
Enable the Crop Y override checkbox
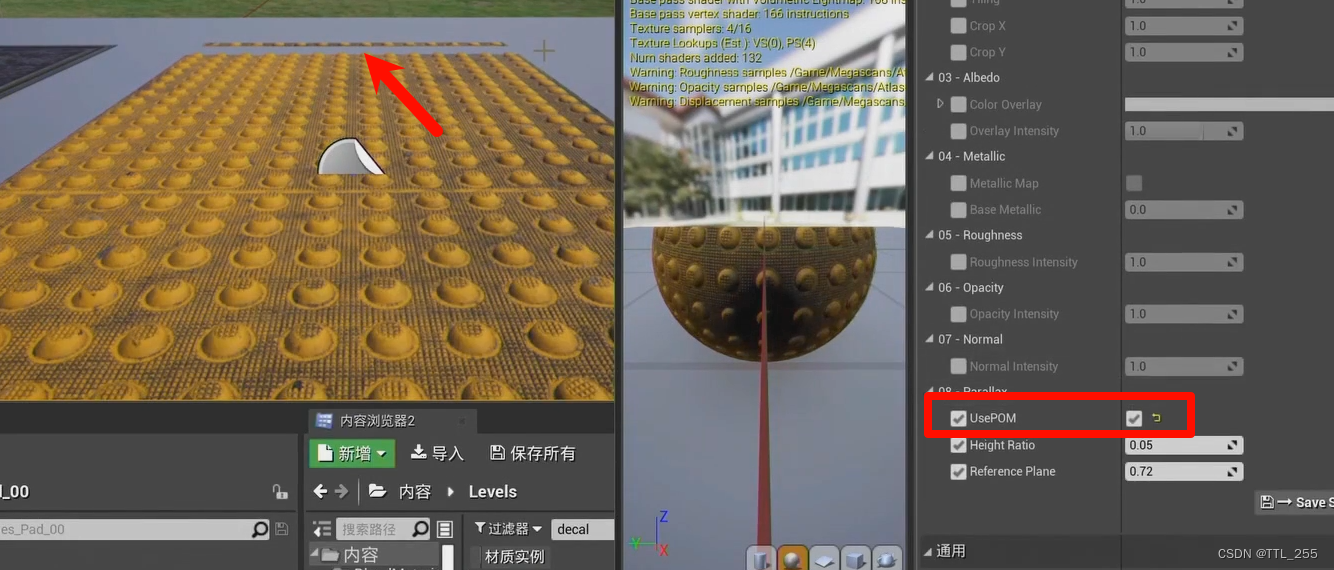click(958, 52)
